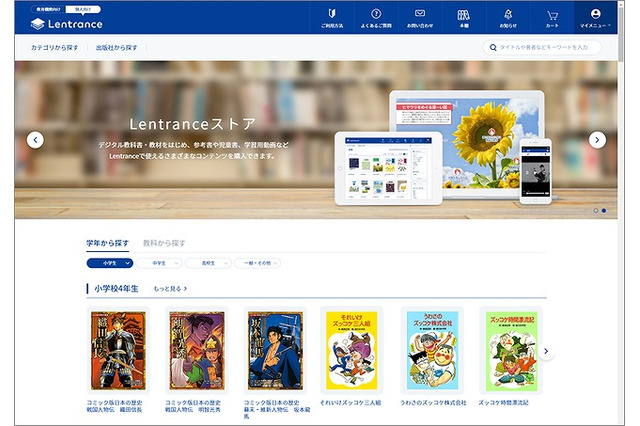Image resolution: width=640 pixels, height=426 pixels.
Task: Open the それいけズッコケ三人組 yellow cover
Action: [351, 350]
